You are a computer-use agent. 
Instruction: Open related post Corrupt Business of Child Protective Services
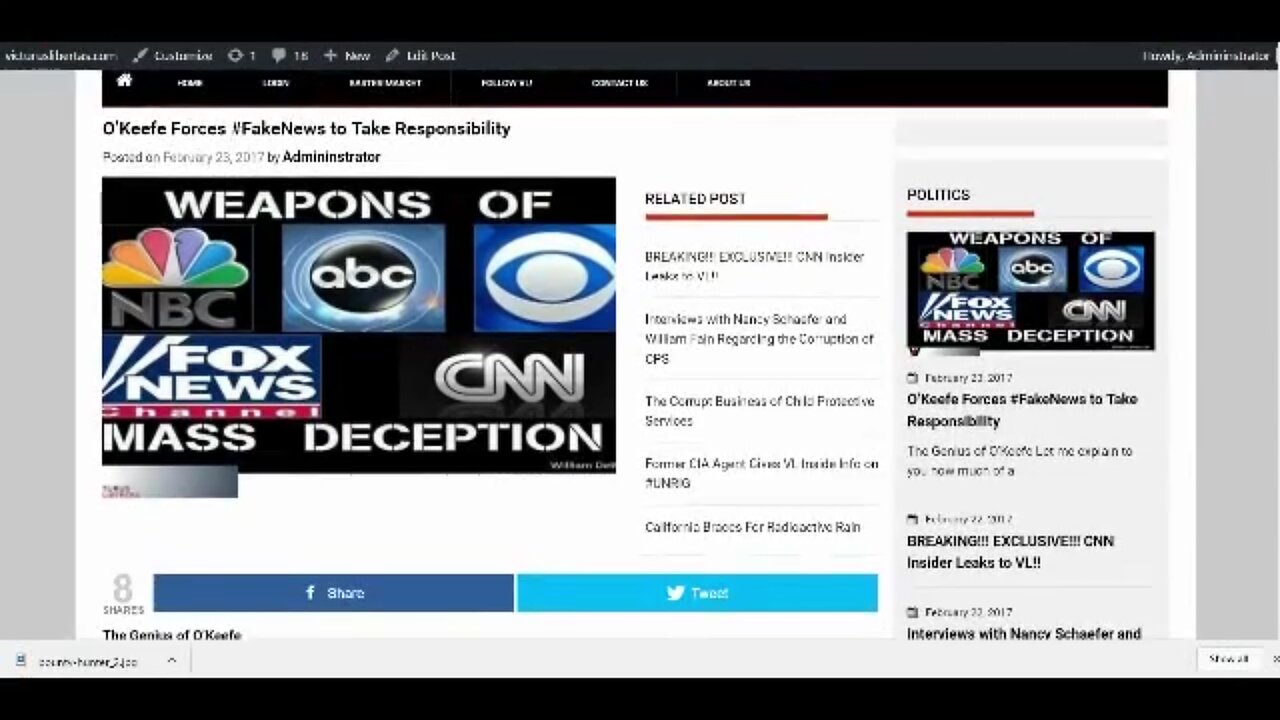click(x=759, y=411)
